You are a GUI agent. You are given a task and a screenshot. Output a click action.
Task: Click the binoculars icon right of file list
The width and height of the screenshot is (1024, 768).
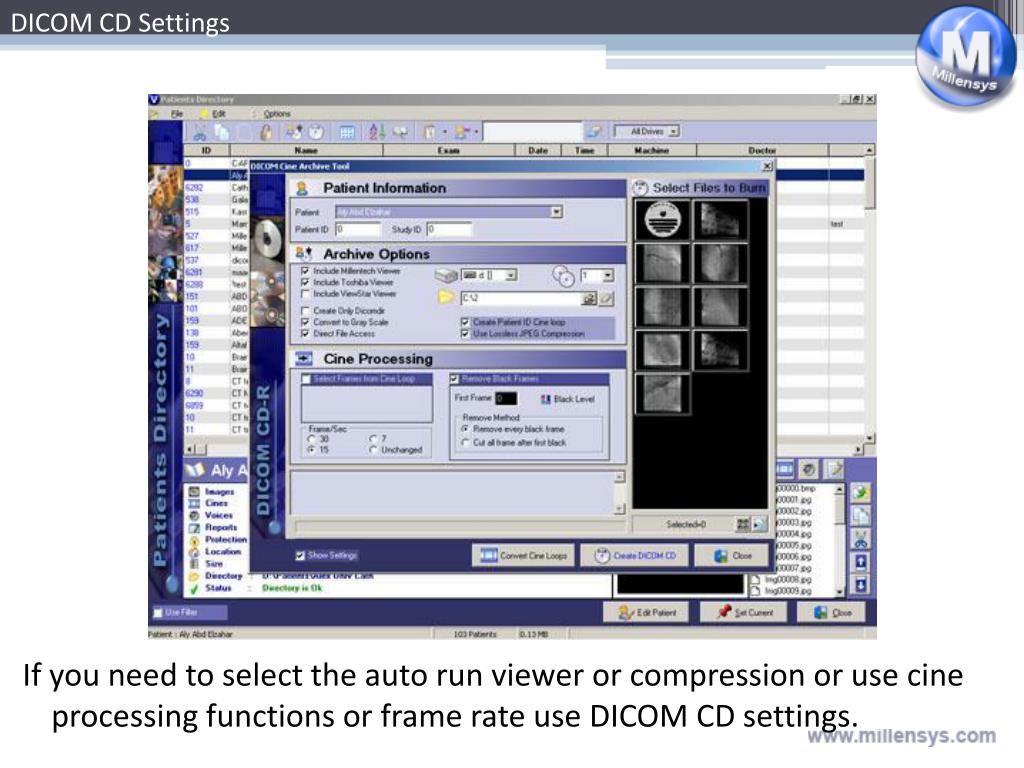(861, 539)
